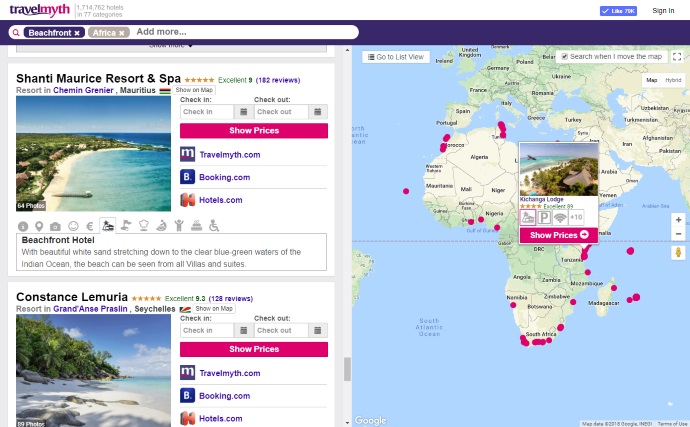Open Constance Lemuria check-in calendar icon
Viewport: 690px width, 427px height.
pyautogui.click(x=243, y=330)
